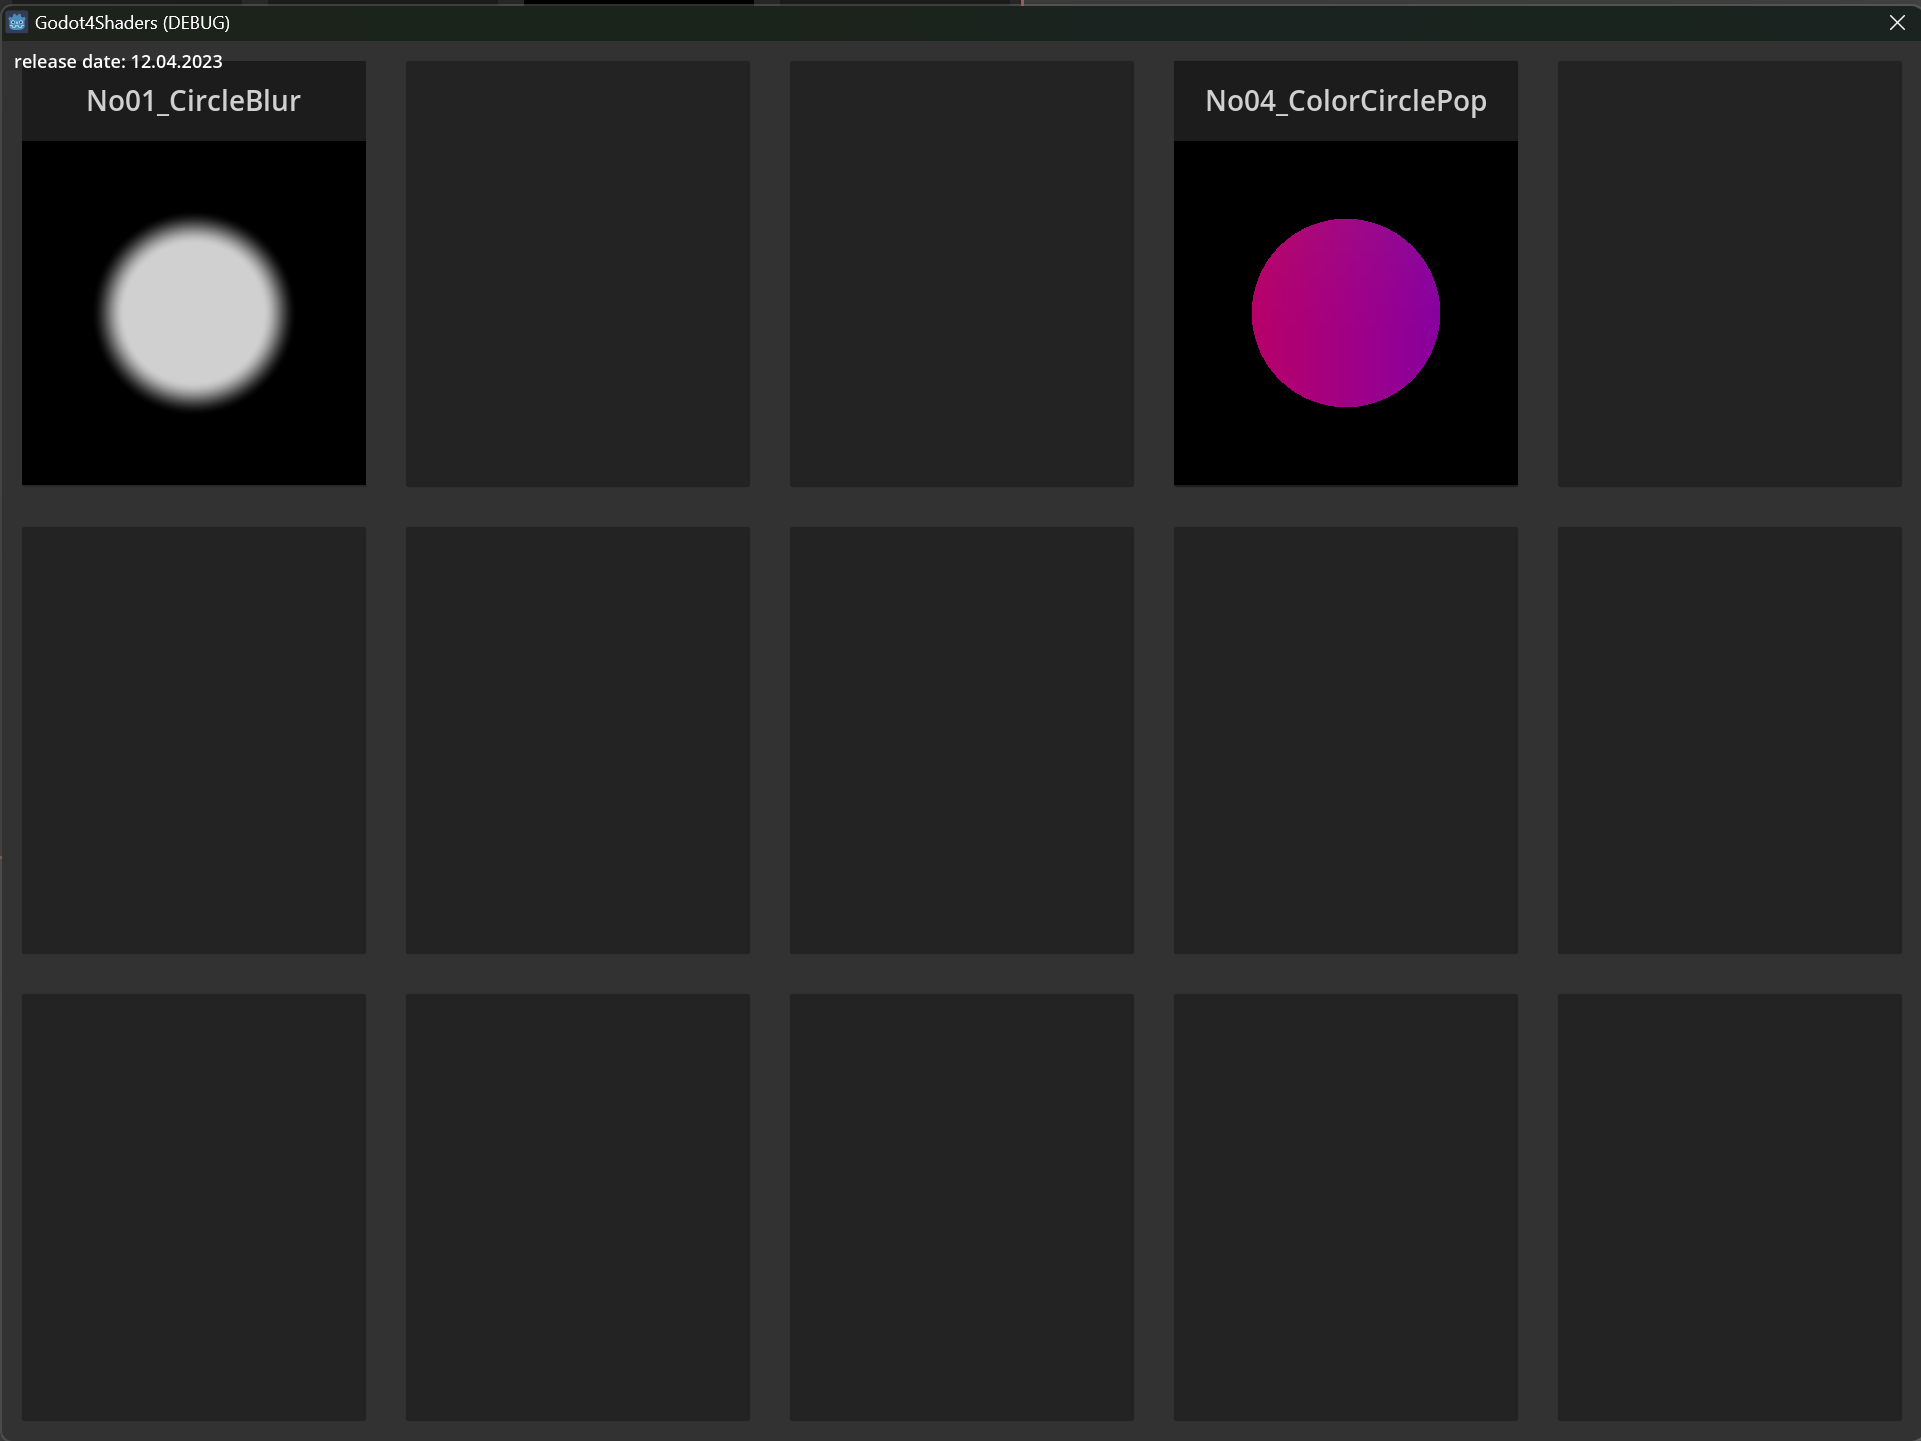Viewport: 1921px width, 1441px height.
Task: Select bottom-row tile under the No04_ColorCirclePop column
Action: tap(1345, 1206)
